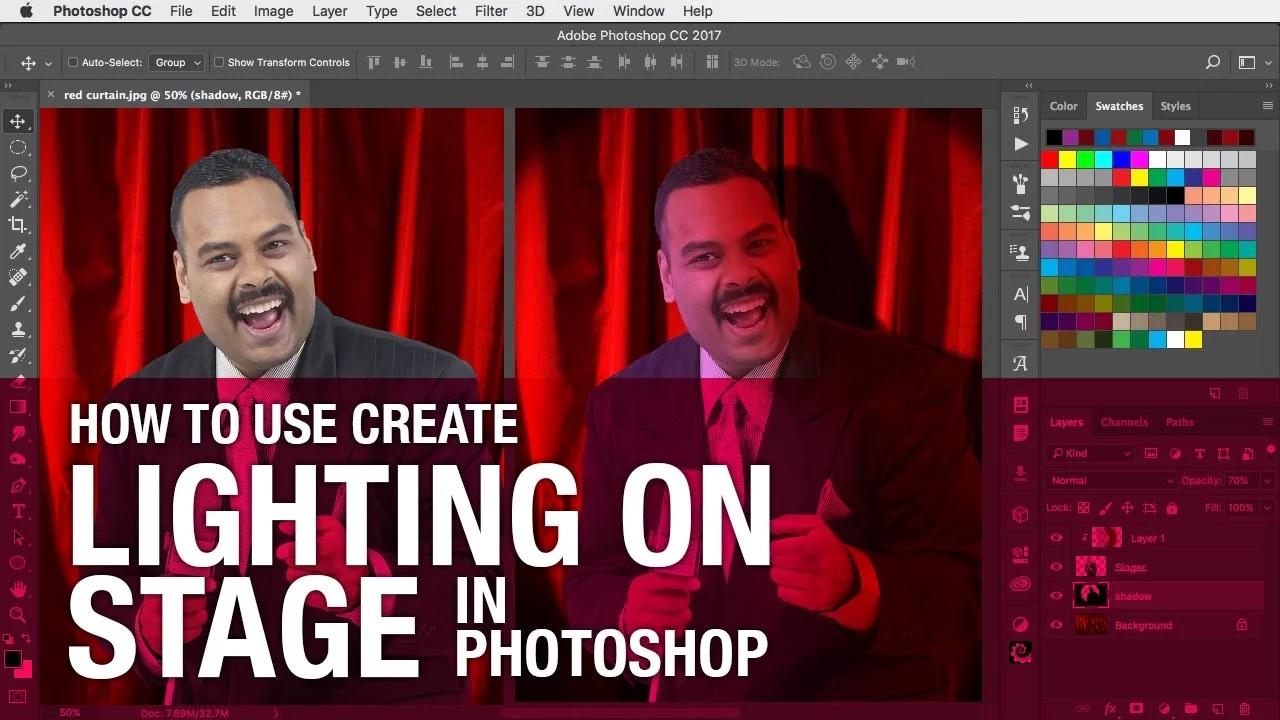Close the red curtain.jpg document tab
Screen dimensions: 1280x720
point(51,95)
